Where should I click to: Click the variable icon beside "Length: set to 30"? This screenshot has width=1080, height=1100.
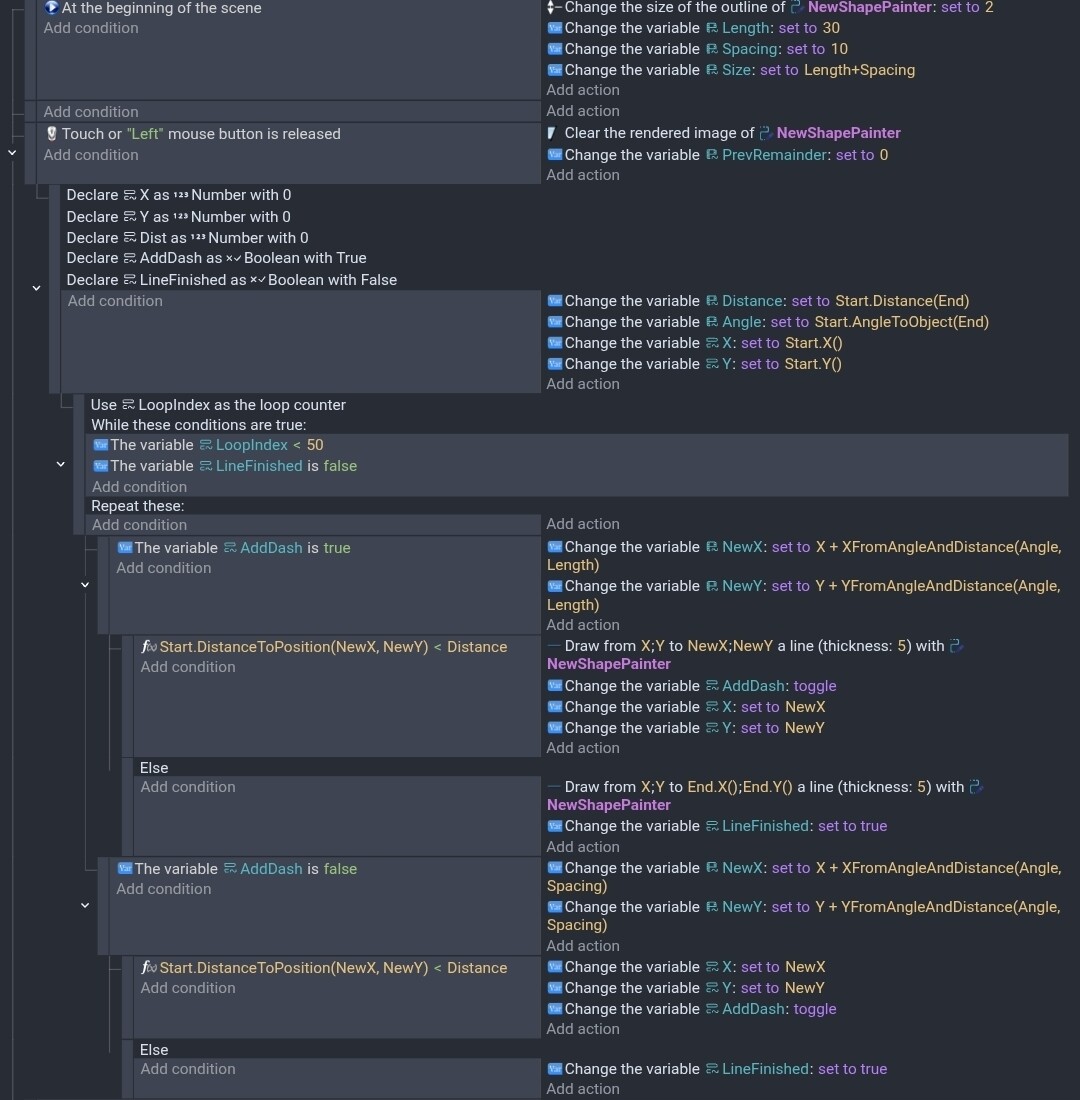(555, 28)
